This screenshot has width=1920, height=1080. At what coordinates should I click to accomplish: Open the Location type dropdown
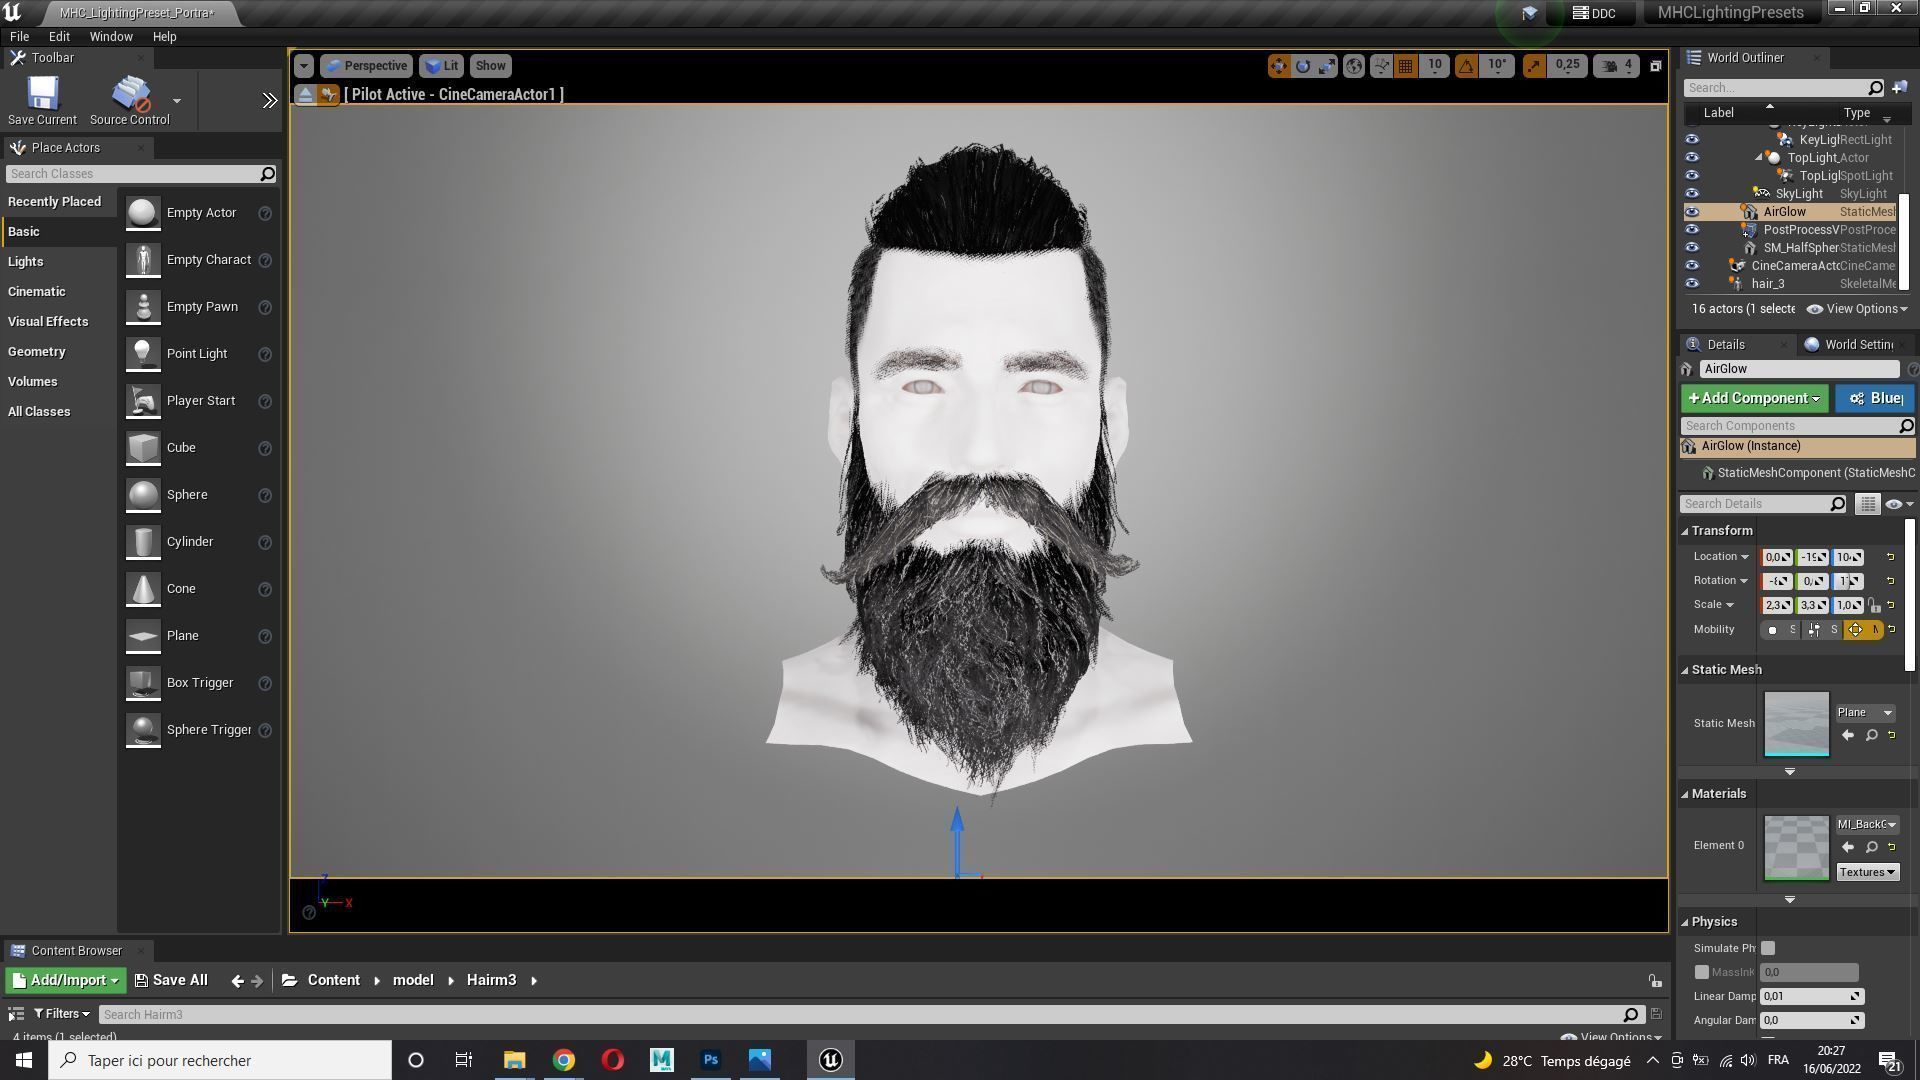coord(1721,557)
